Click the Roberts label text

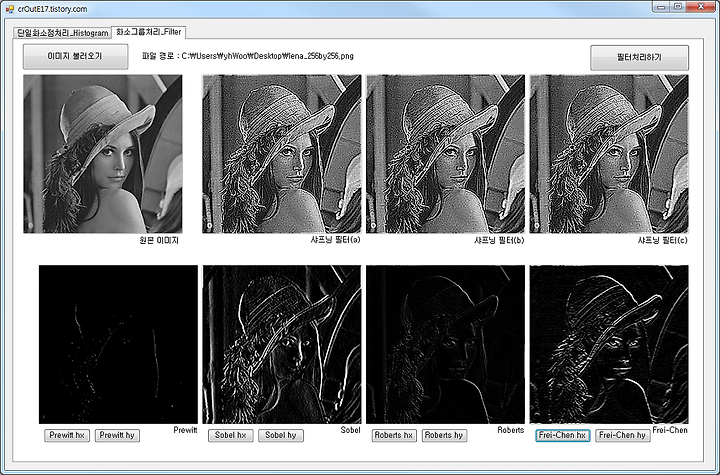pyautogui.click(x=511, y=430)
